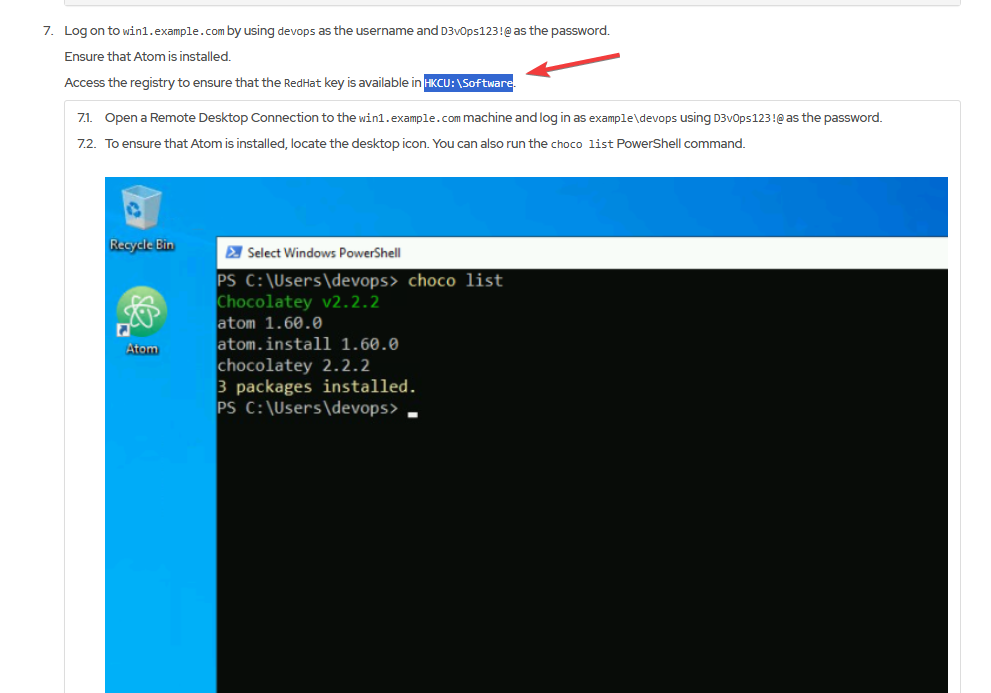Viewport: 991px width, 693px height.
Task: Click the RedHat key name text
Action: pos(303,83)
